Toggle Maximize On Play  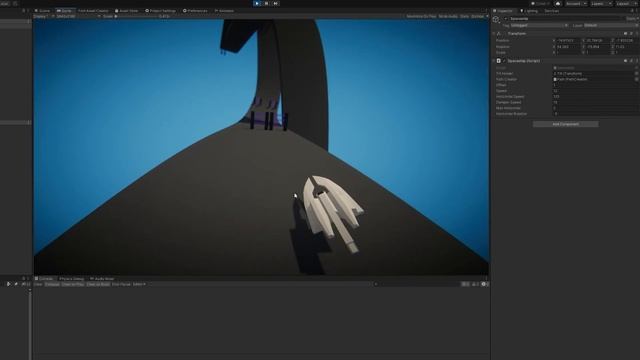pos(421,16)
